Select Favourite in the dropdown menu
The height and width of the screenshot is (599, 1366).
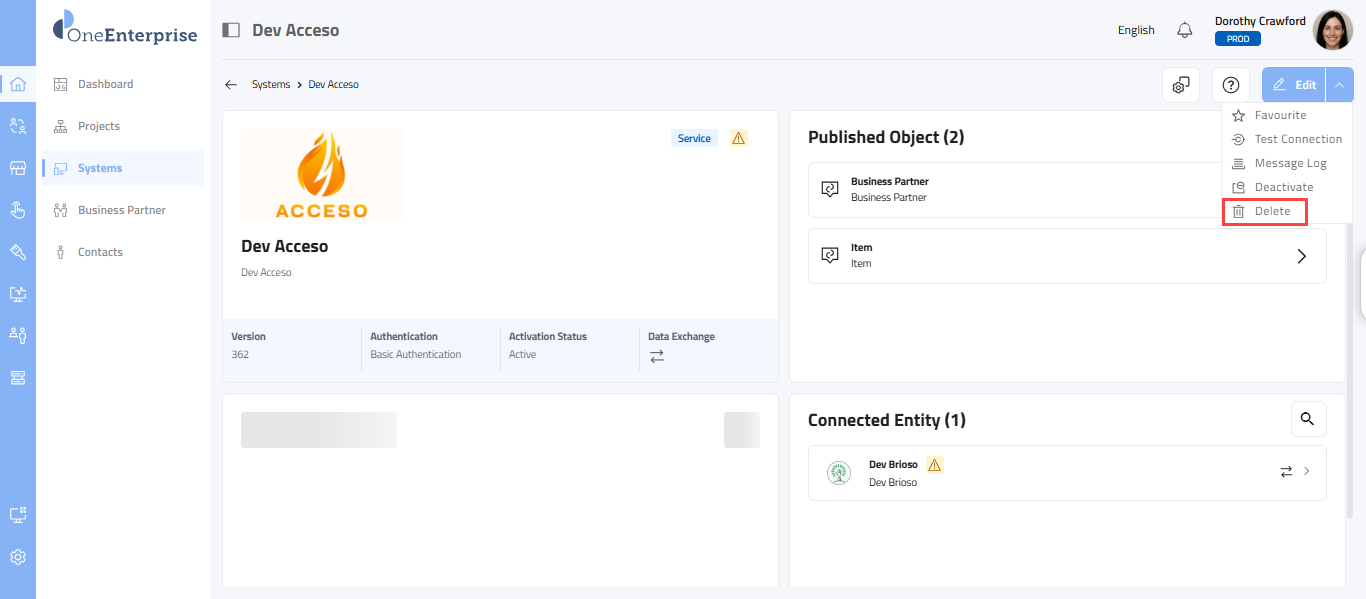[x=1279, y=115]
